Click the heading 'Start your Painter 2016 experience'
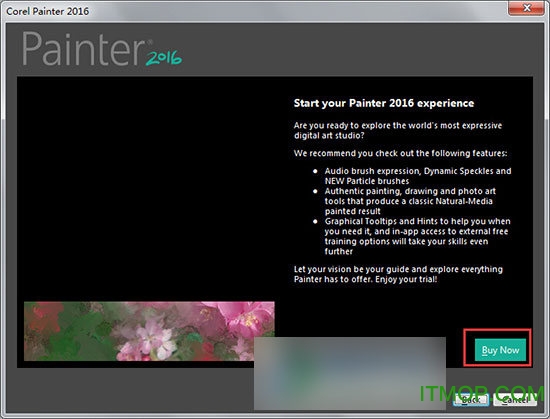This screenshot has width=550, height=419. pos(384,103)
